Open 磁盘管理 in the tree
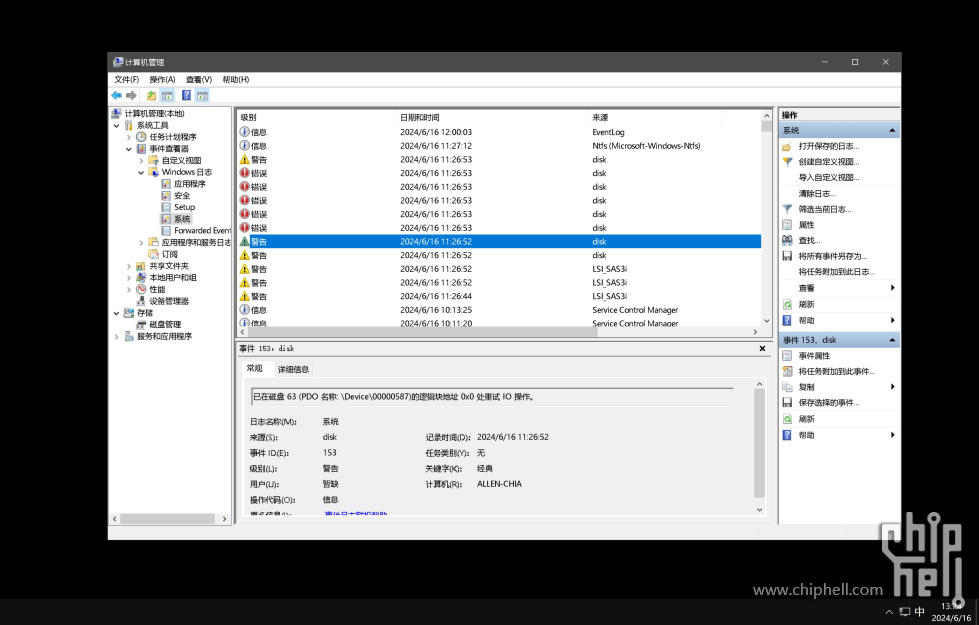Screen dimensions: 979x625 [x=165, y=324]
